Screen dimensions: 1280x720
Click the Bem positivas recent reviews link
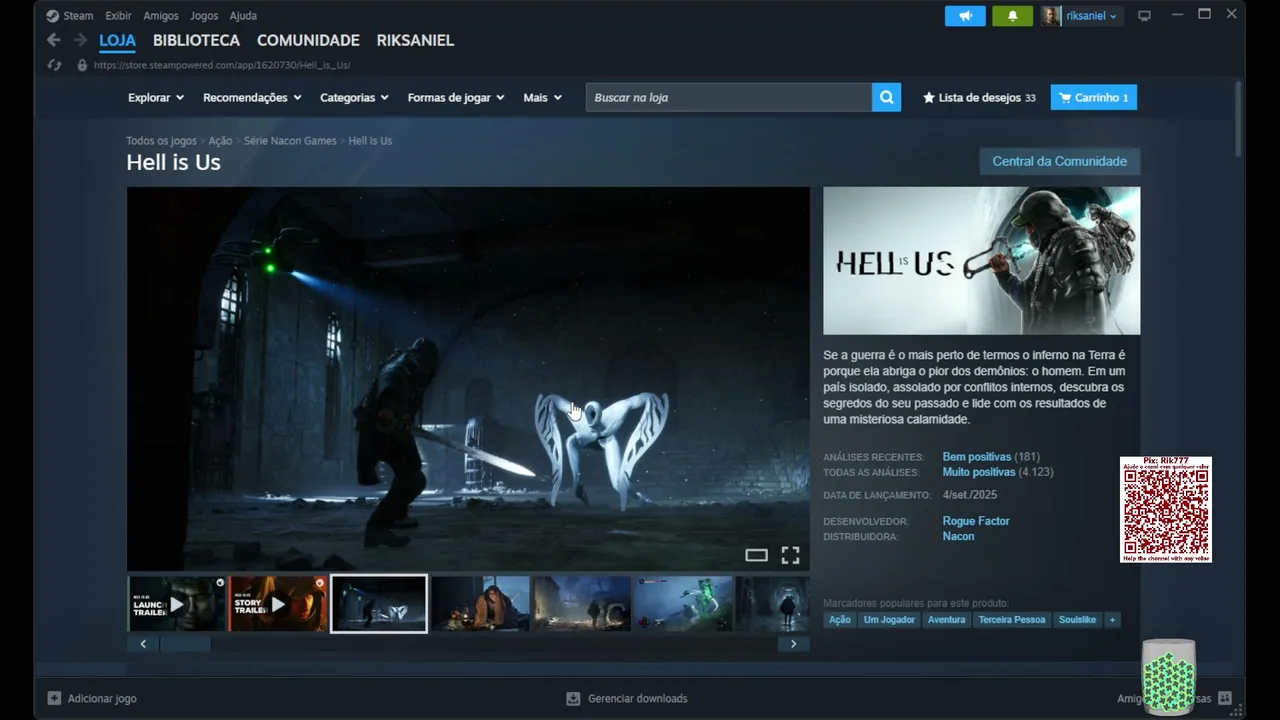pos(977,457)
